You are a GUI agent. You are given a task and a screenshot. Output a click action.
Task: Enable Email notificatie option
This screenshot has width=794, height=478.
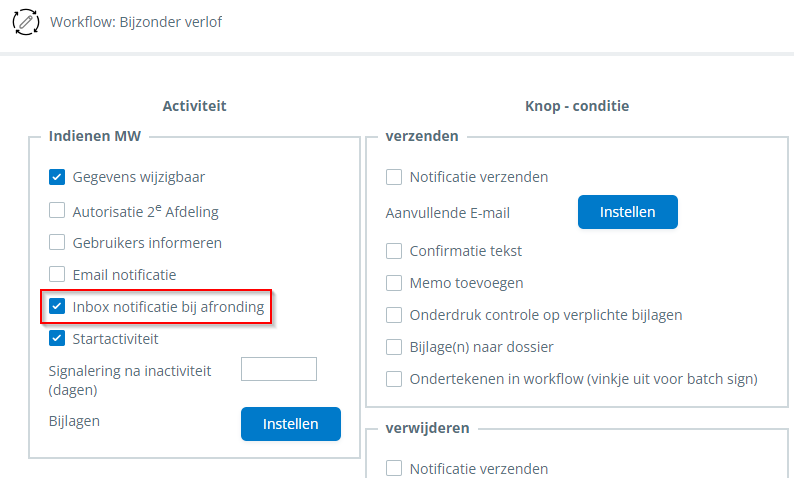point(57,274)
